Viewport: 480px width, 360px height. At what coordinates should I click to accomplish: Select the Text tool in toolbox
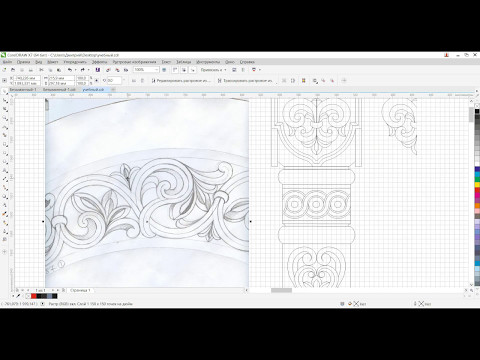tap(5, 170)
